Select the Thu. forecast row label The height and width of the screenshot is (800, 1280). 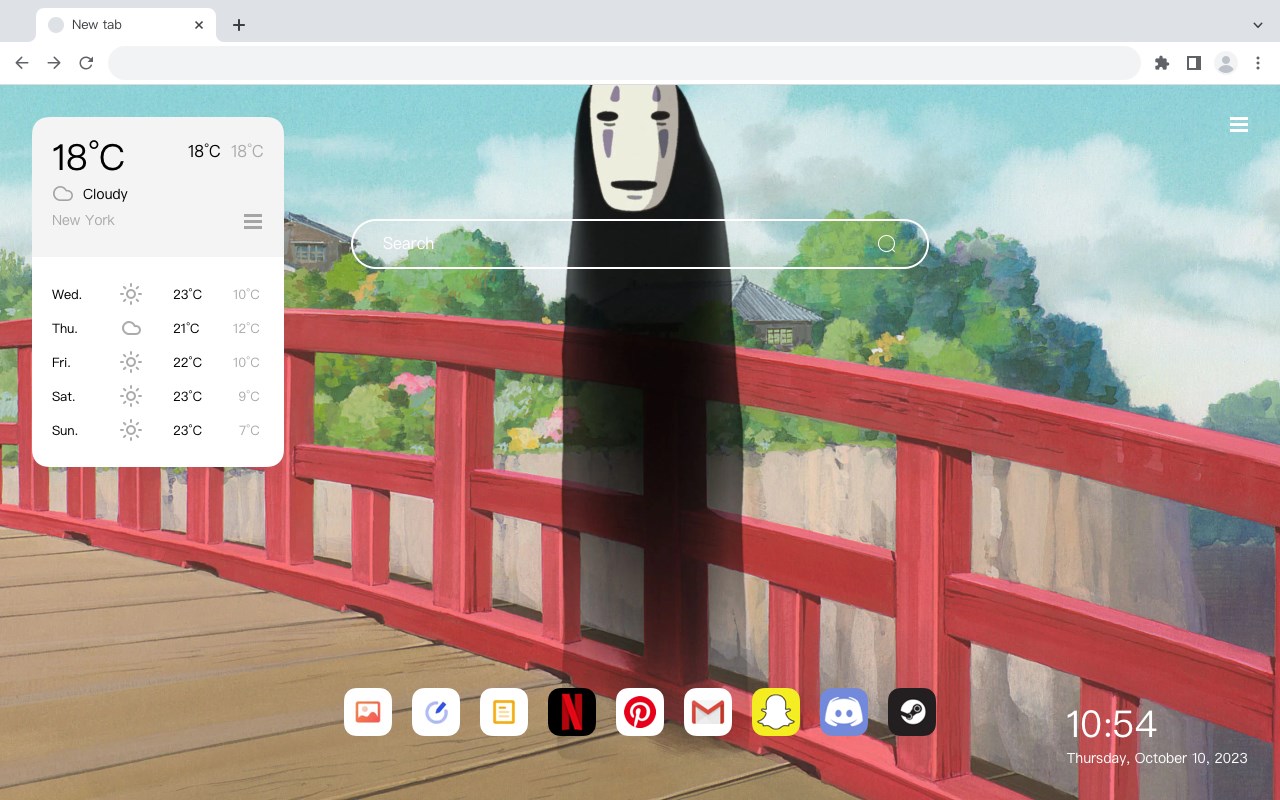tap(65, 329)
